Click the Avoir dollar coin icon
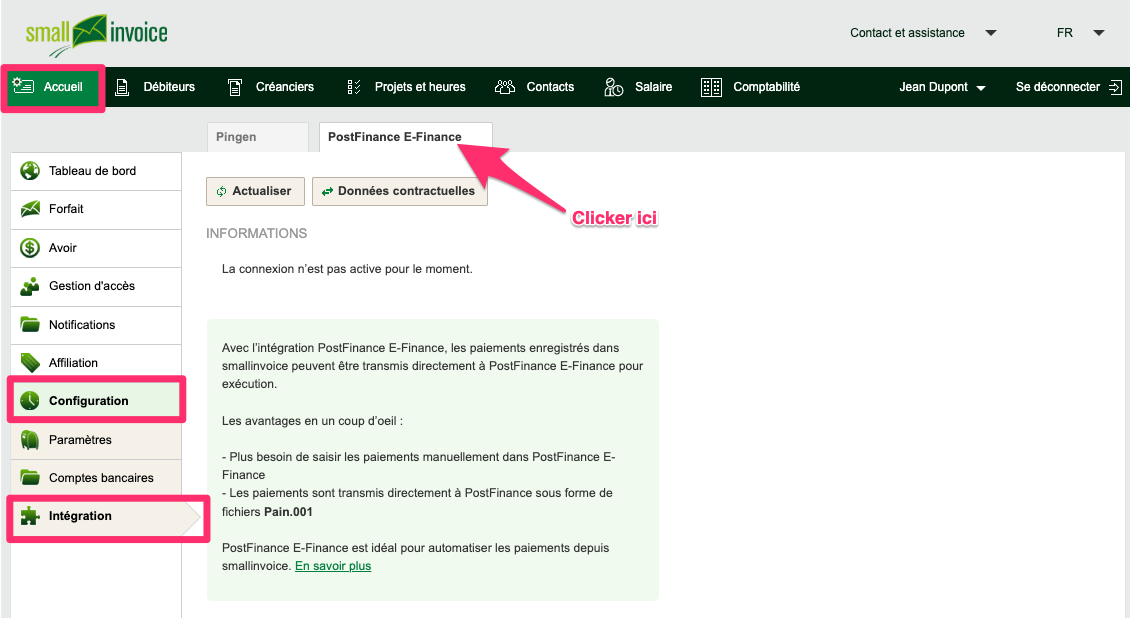The width and height of the screenshot is (1130, 618). click(30, 248)
